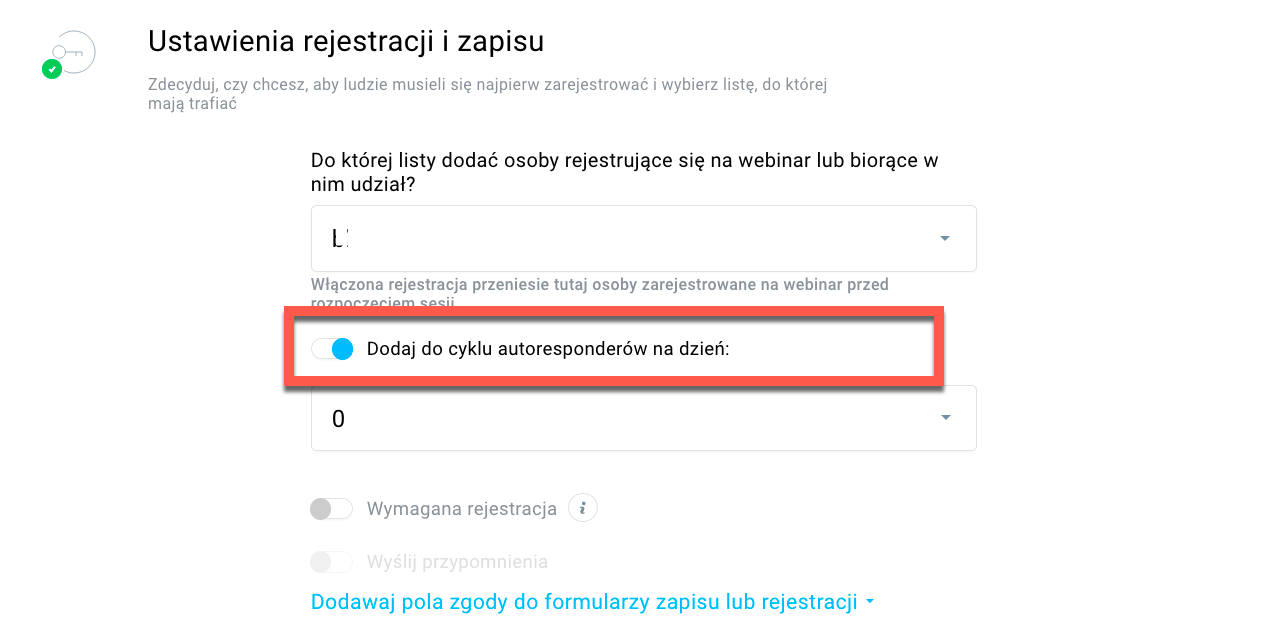Click the Wymagana rejestracja label text

(462, 509)
